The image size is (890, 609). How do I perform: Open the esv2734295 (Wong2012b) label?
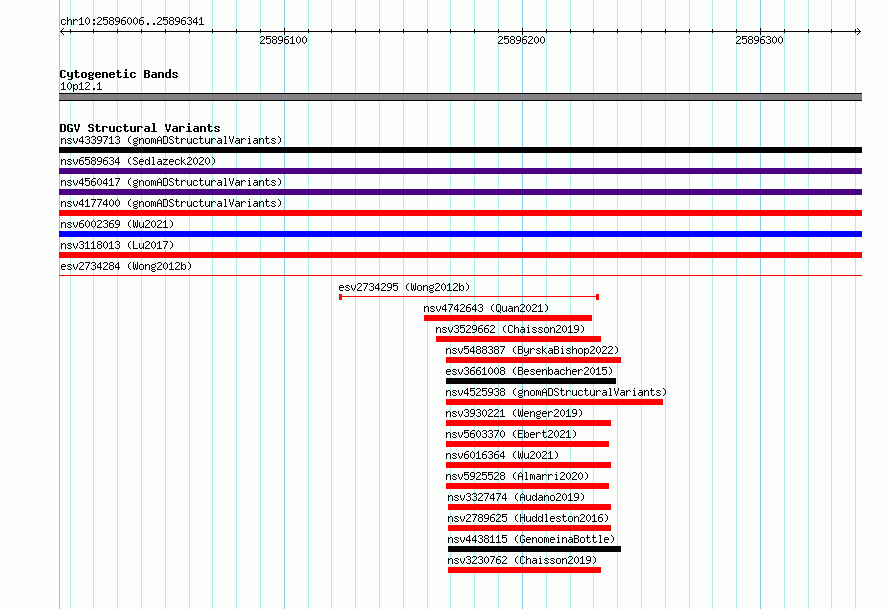404,287
